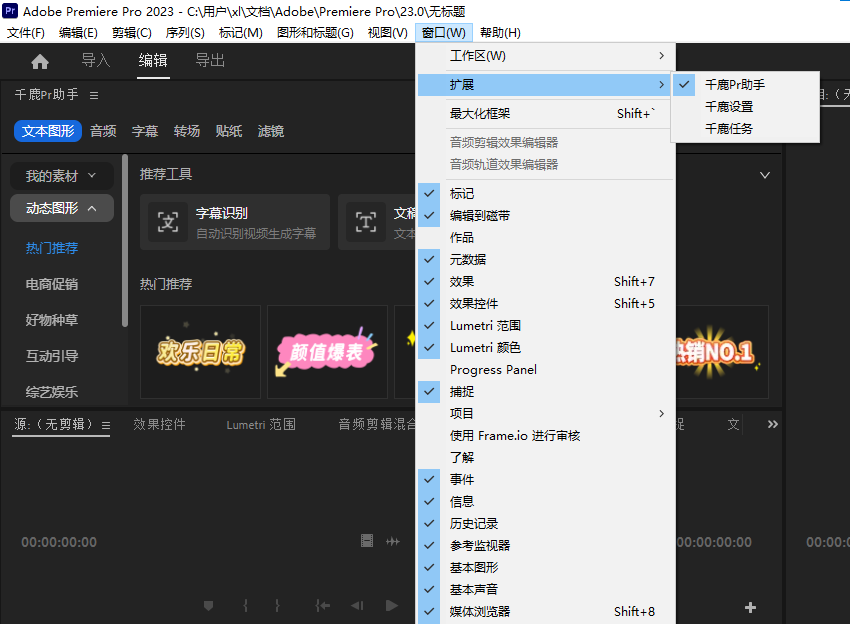Open the 帮助 menu

point(504,32)
